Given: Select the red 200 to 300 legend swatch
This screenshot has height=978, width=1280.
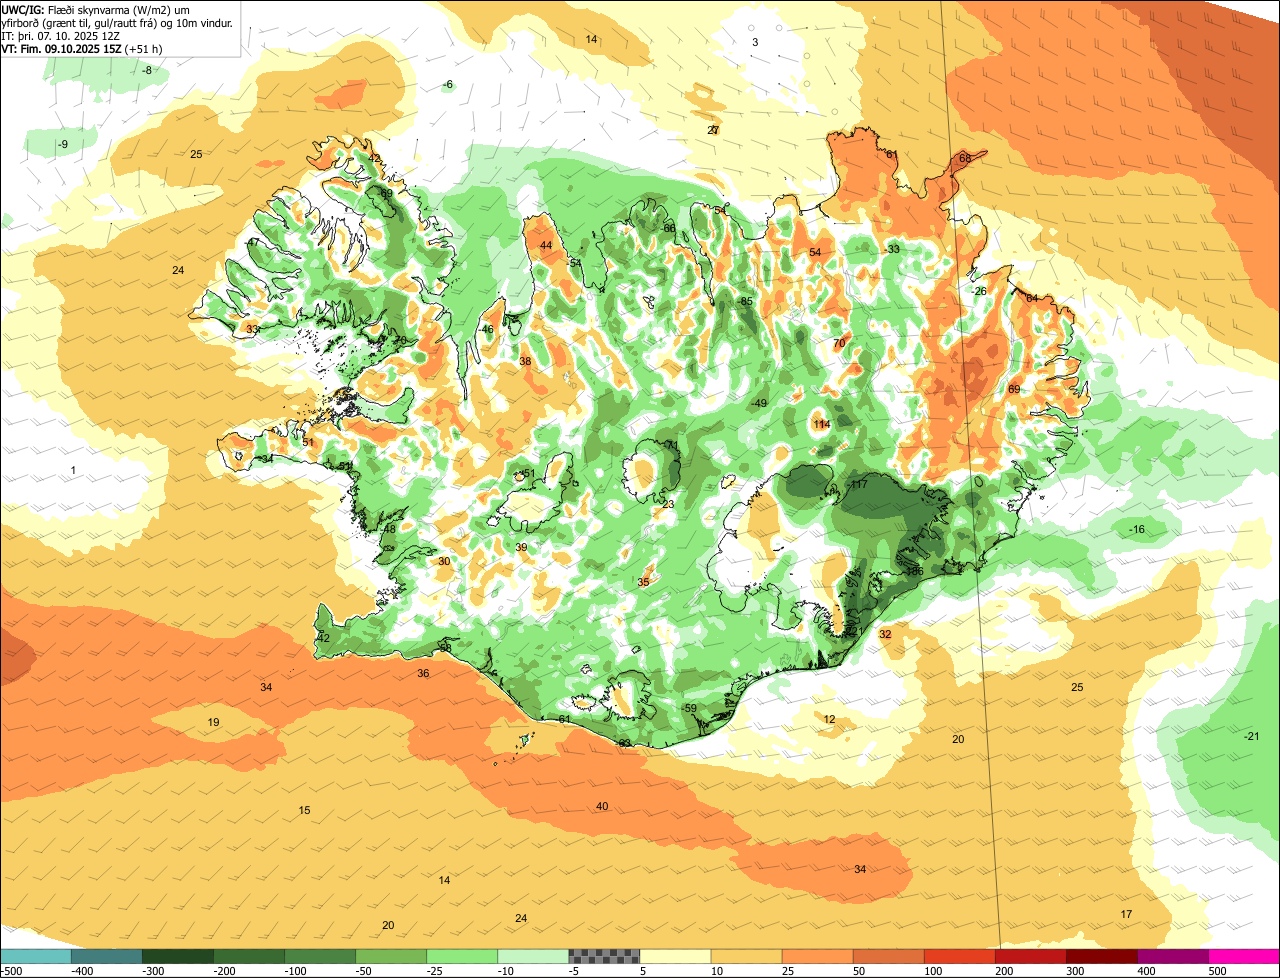Looking at the screenshot, I should (x=1029, y=955).
